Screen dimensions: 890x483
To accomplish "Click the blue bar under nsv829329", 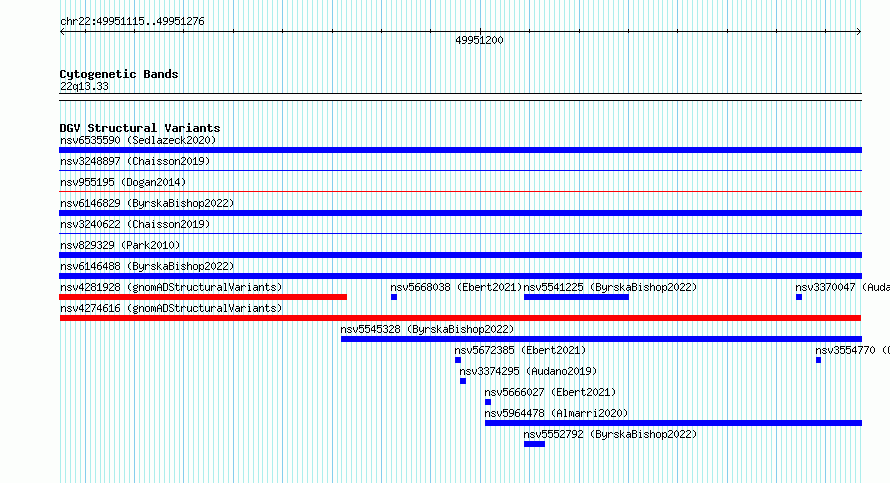I will (460, 255).
